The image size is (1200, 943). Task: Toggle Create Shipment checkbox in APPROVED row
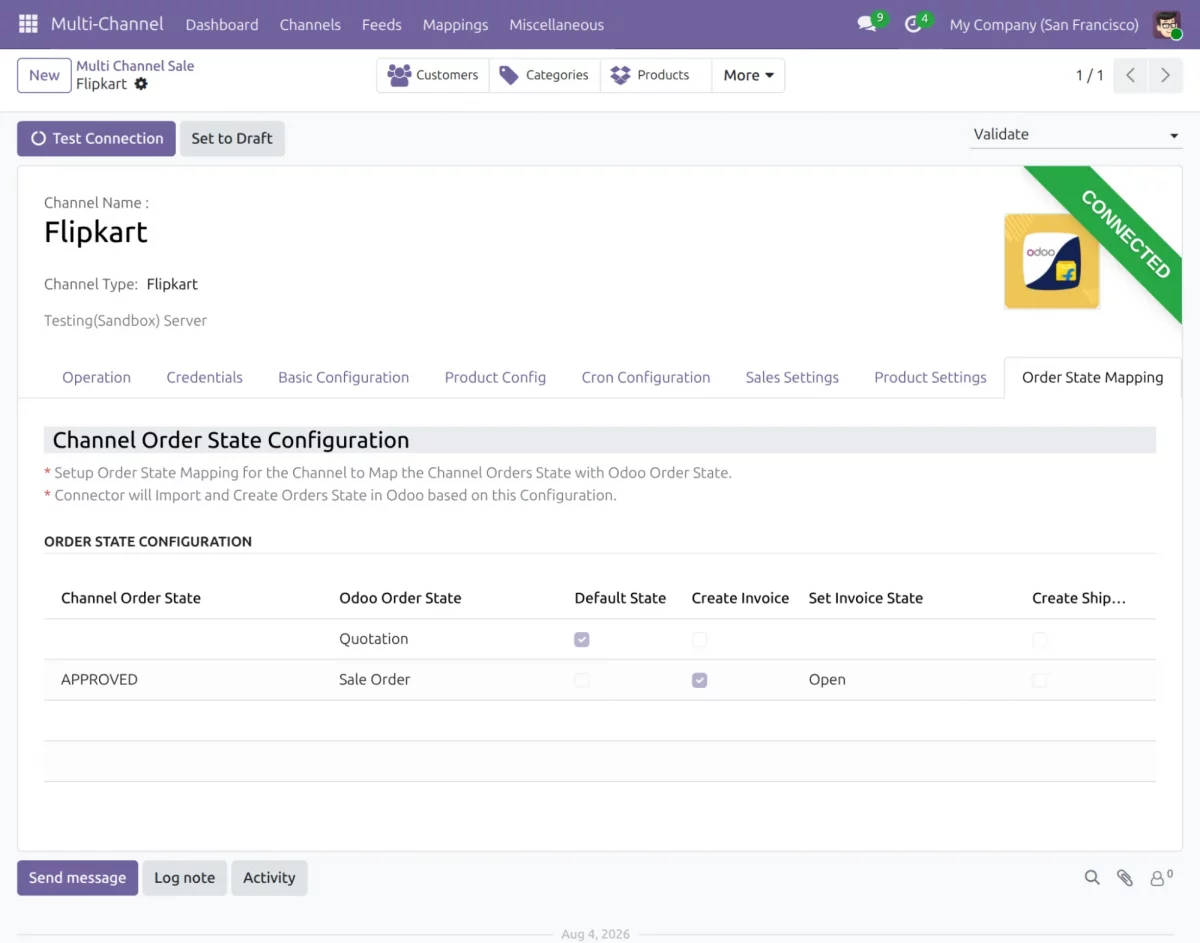tap(1039, 680)
